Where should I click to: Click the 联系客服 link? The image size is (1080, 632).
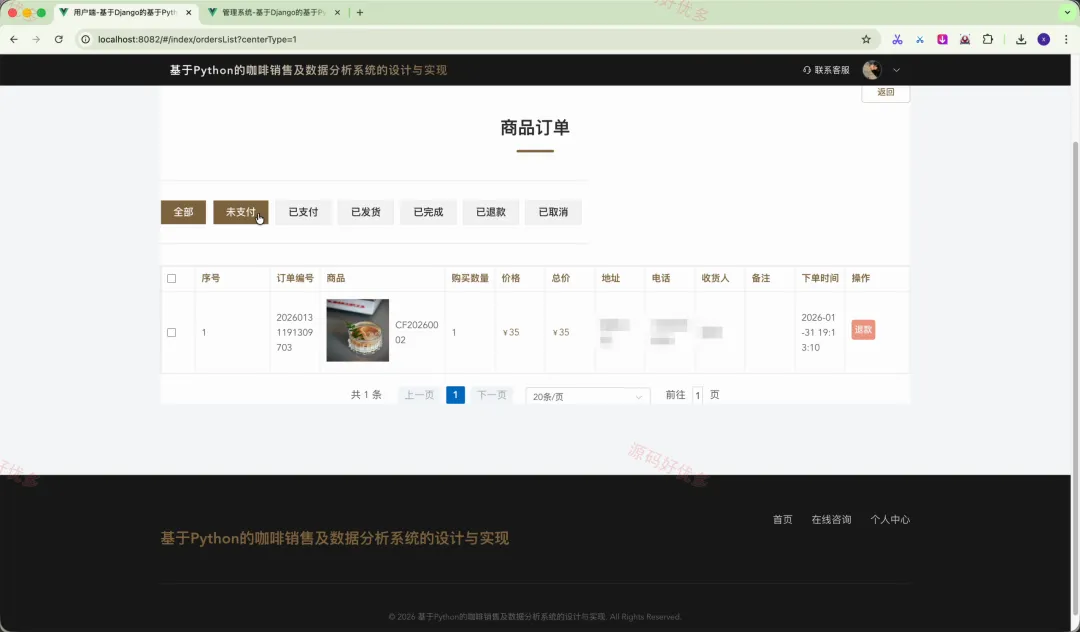pos(827,70)
